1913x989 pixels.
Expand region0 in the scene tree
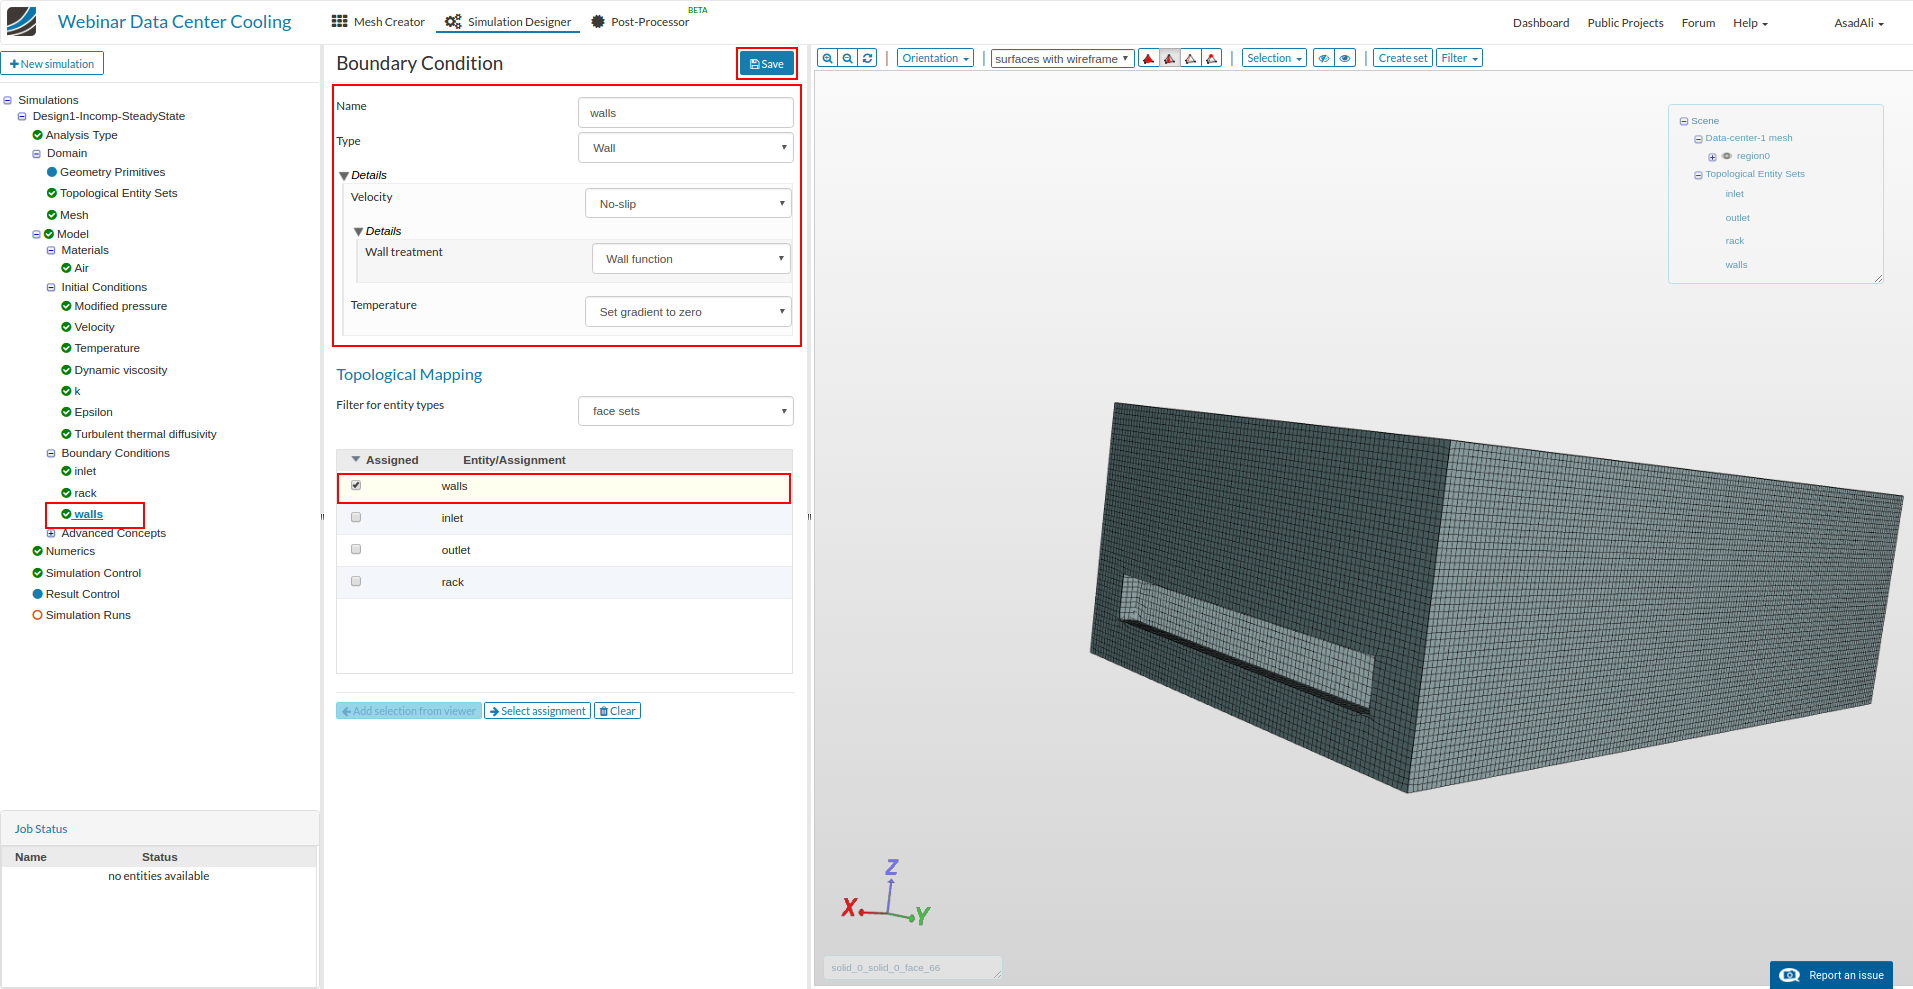click(1712, 157)
